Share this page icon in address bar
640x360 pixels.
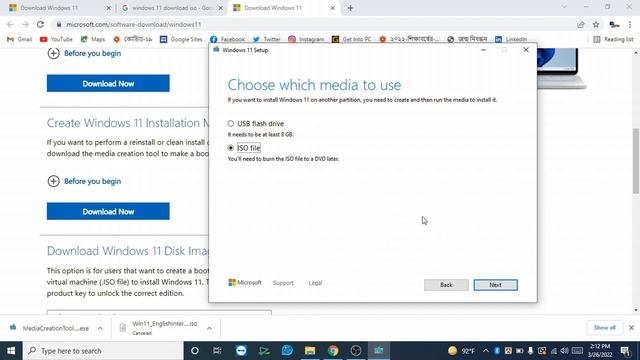pyautogui.click(x=581, y=24)
